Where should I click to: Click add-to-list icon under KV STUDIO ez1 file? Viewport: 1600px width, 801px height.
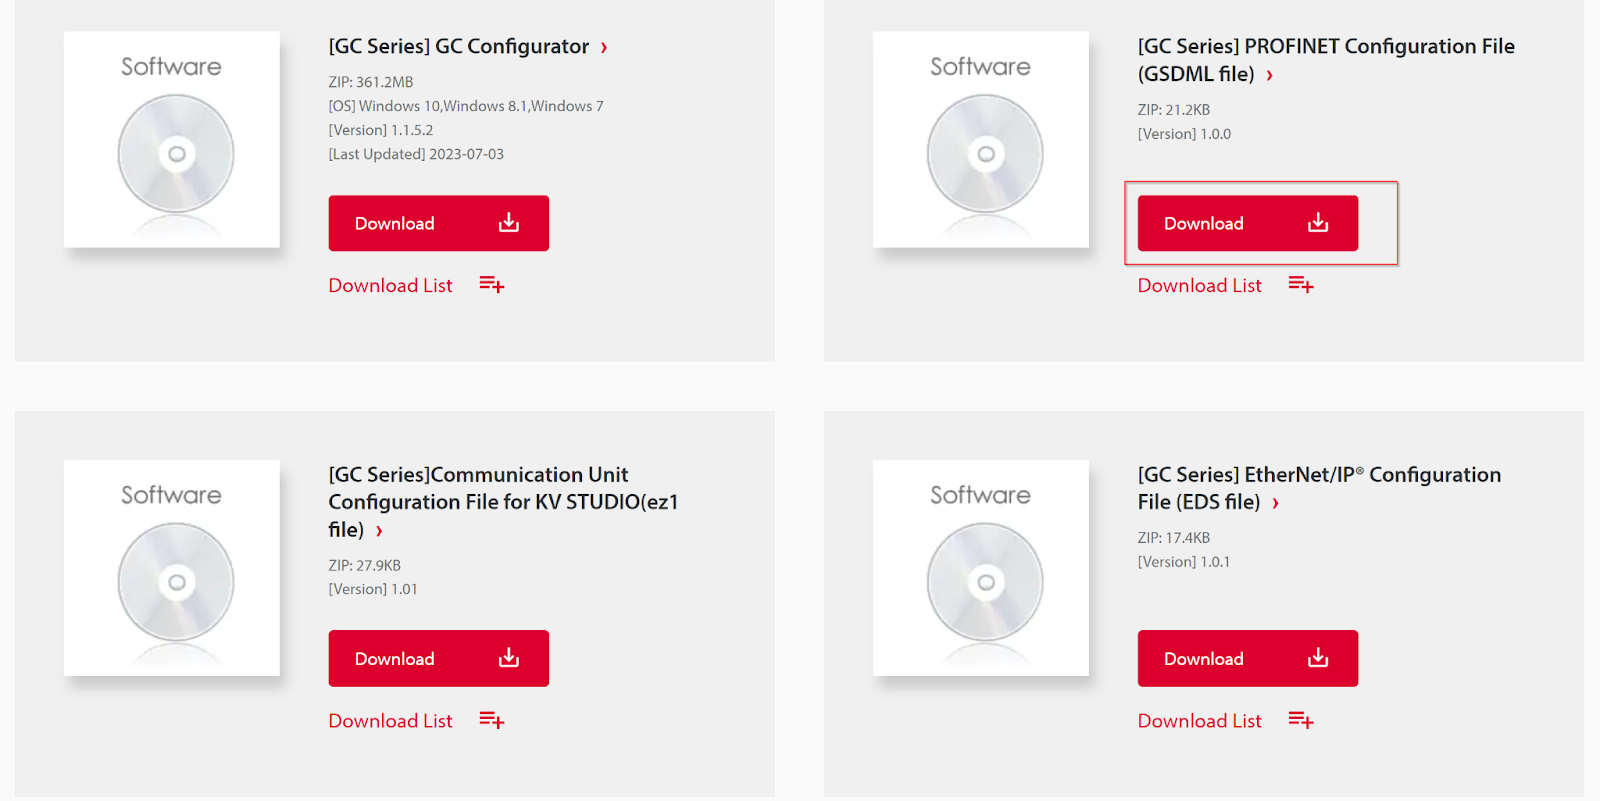click(492, 720)
